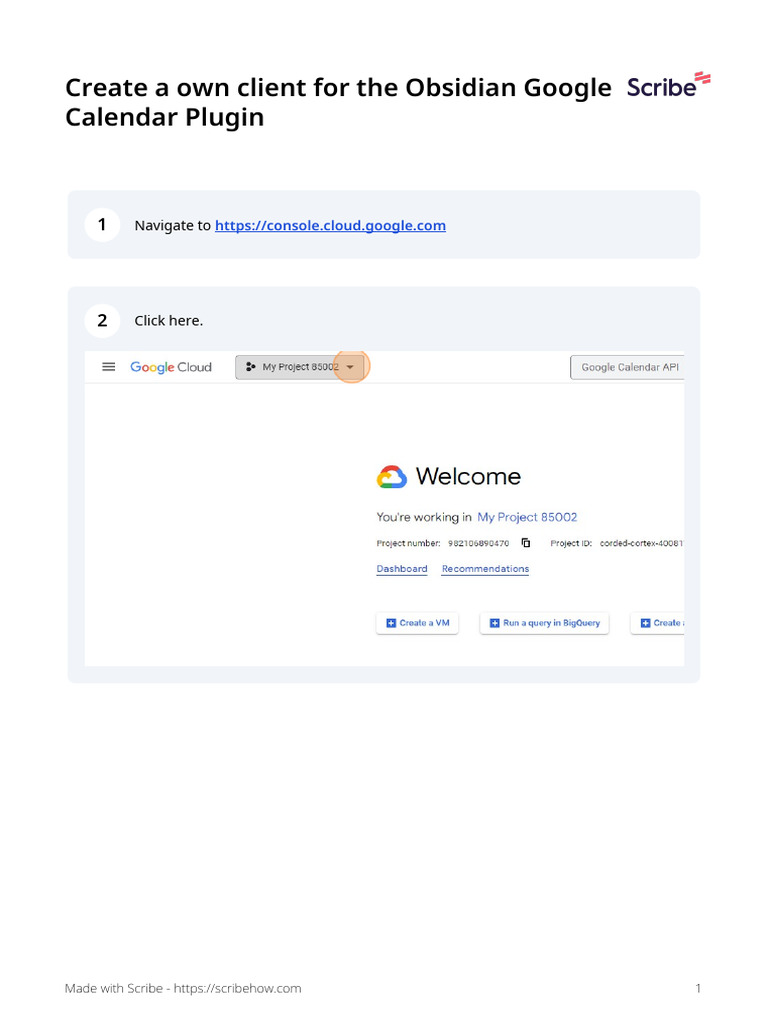
Task: Expand the project selector dropdown arrow
Action: coord(350,367)
